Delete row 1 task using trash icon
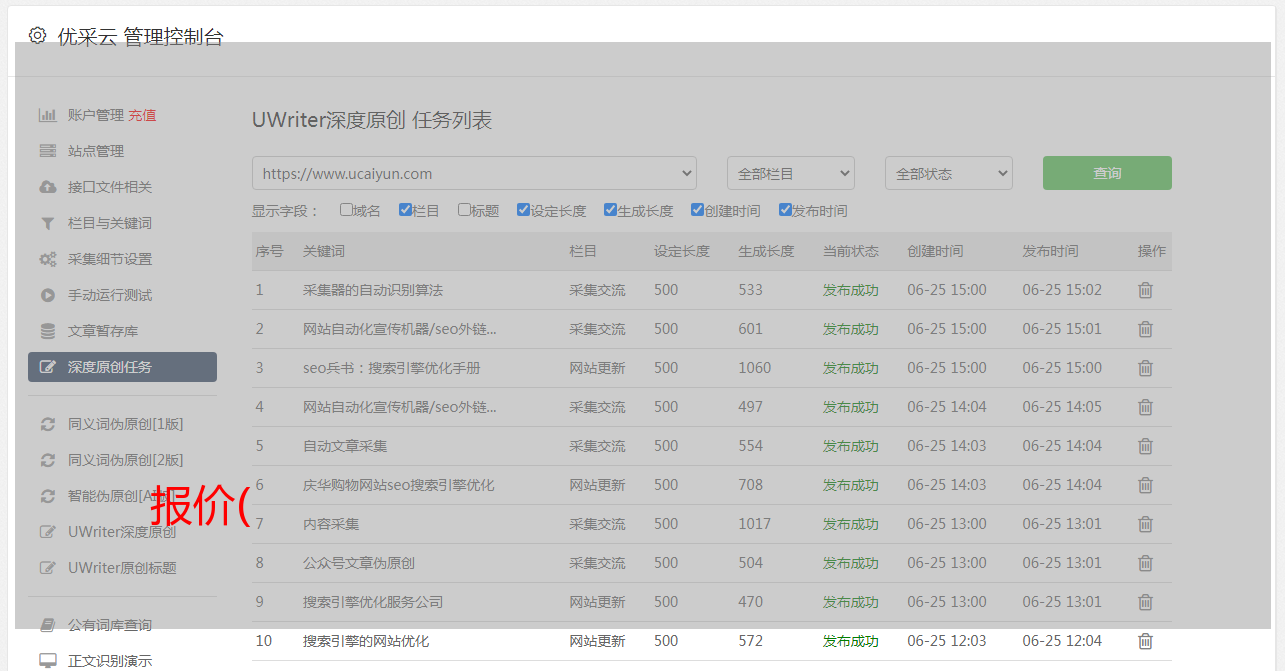Viewport: 1285px width, 671px height. [1145, 290]
